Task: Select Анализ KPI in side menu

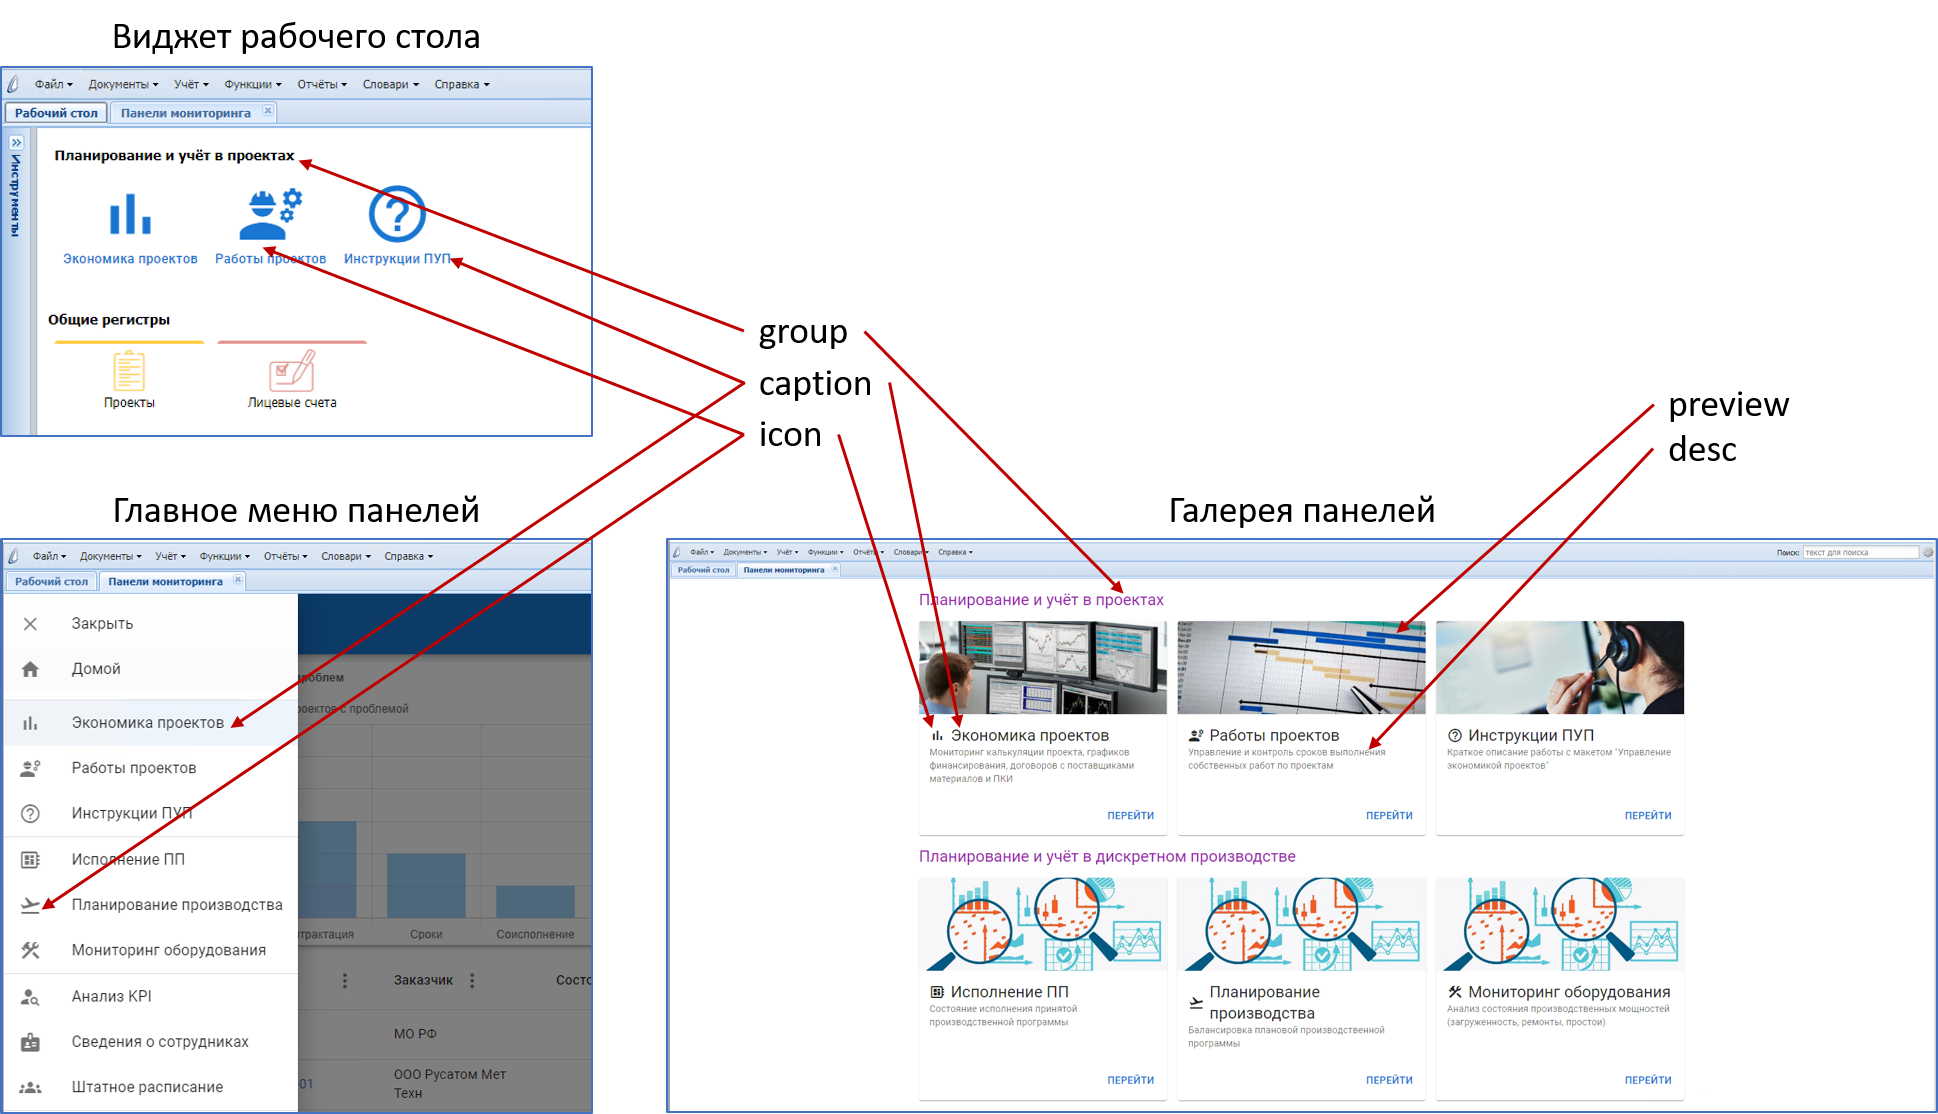Action: coord(111,996)
